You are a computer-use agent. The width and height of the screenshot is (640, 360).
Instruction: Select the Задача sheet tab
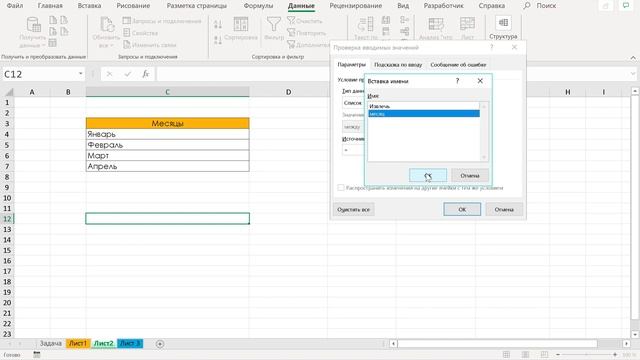click(51, 344)
